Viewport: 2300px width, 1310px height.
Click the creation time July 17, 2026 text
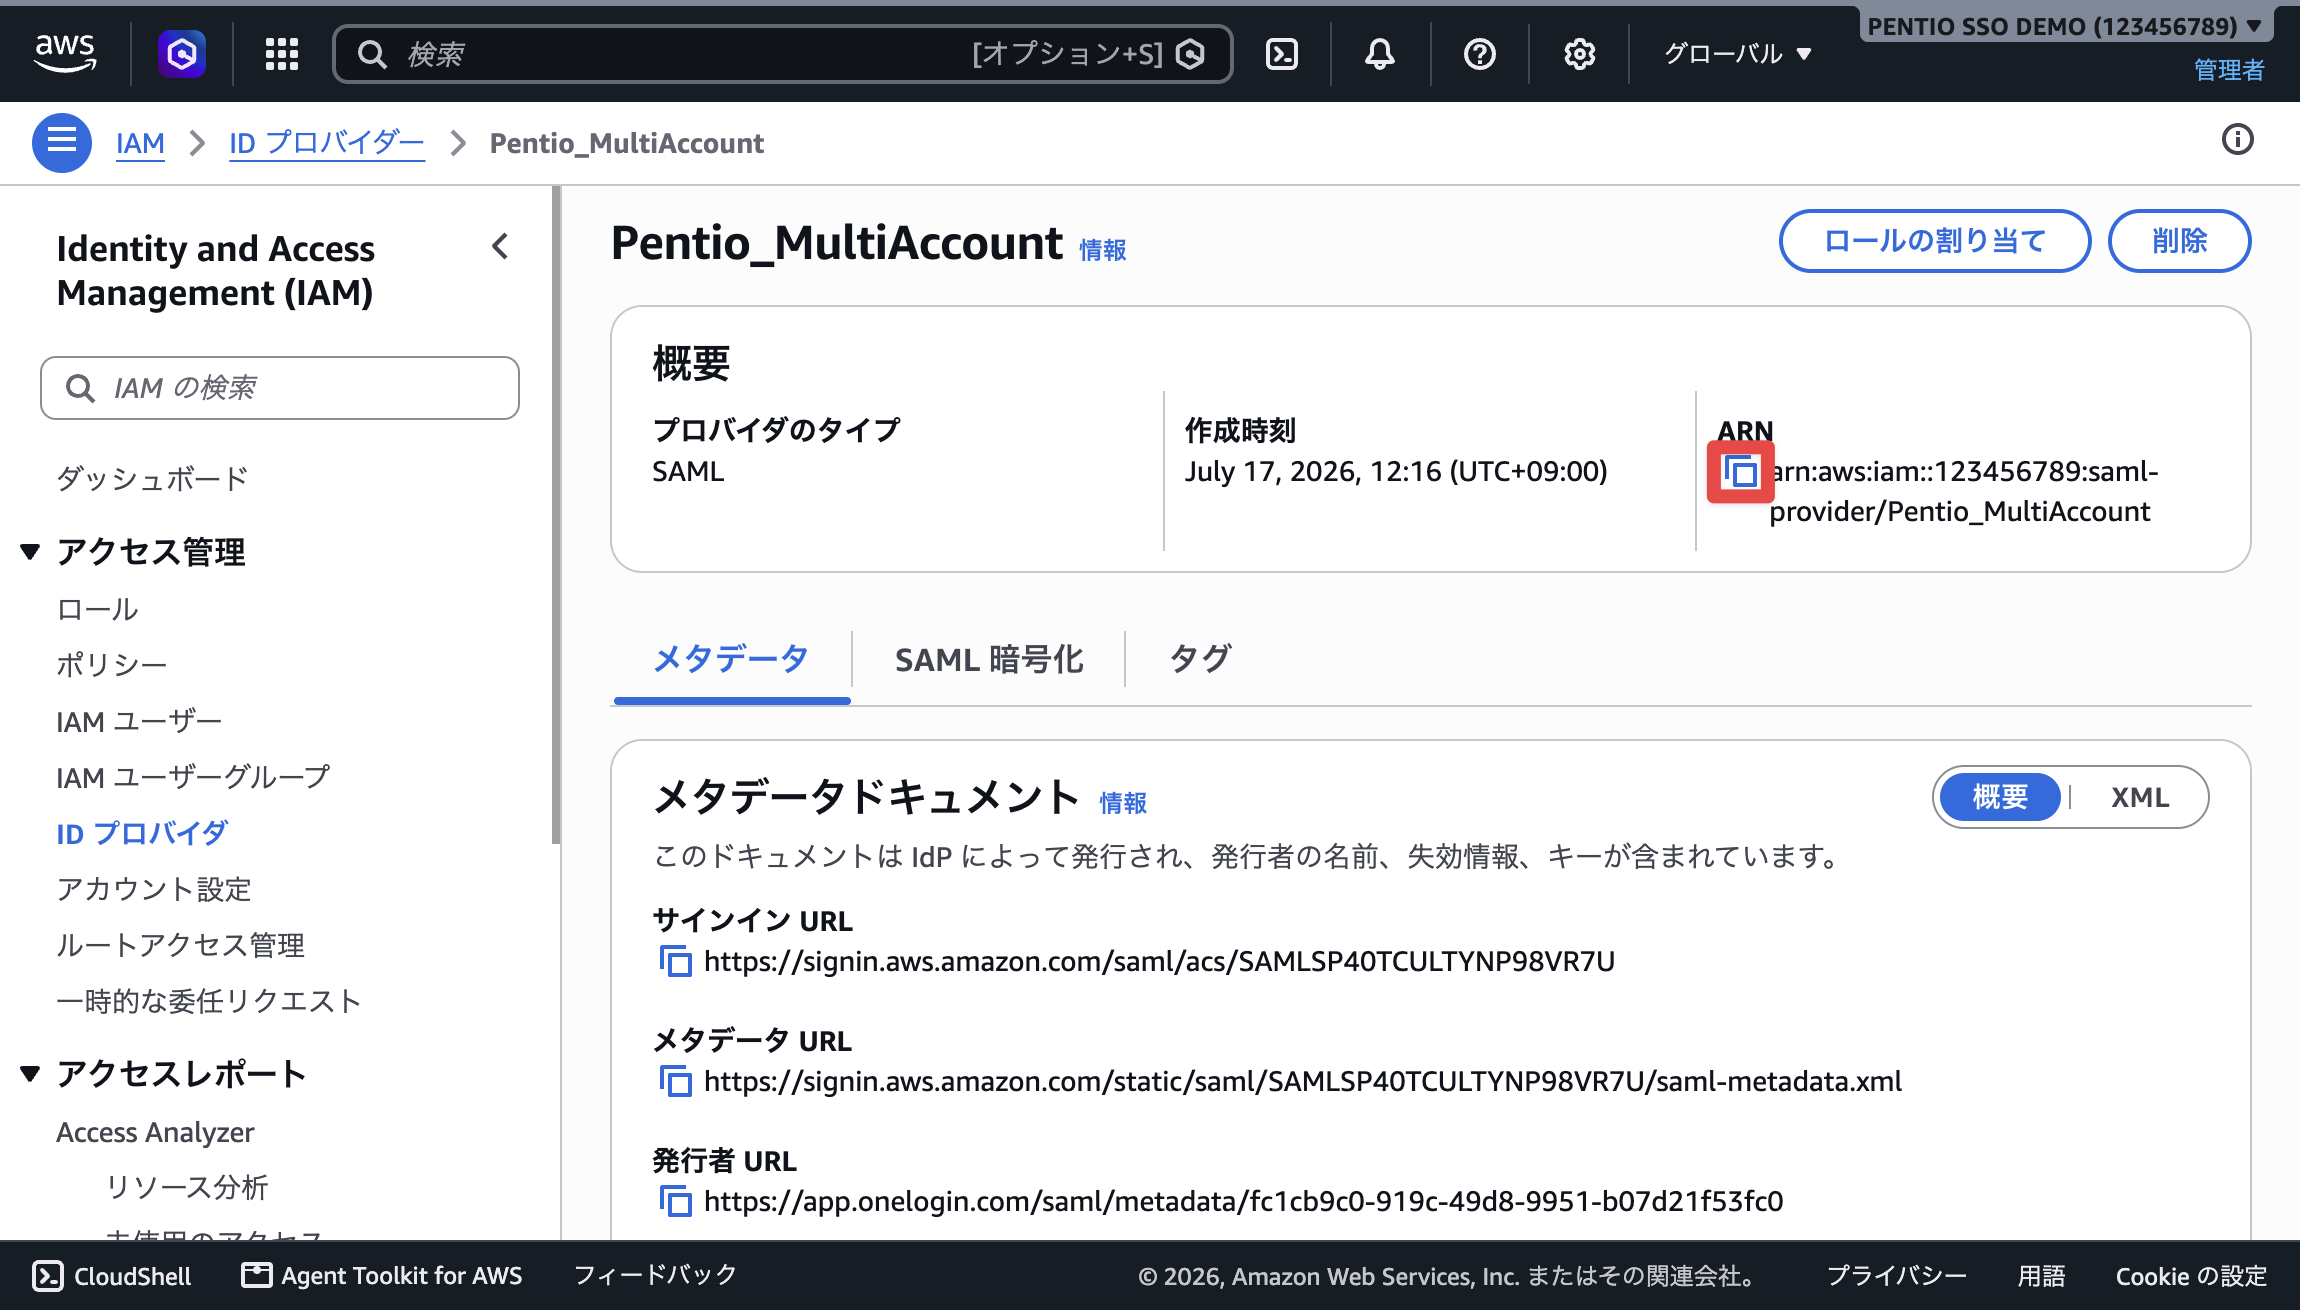(1396, 471)
